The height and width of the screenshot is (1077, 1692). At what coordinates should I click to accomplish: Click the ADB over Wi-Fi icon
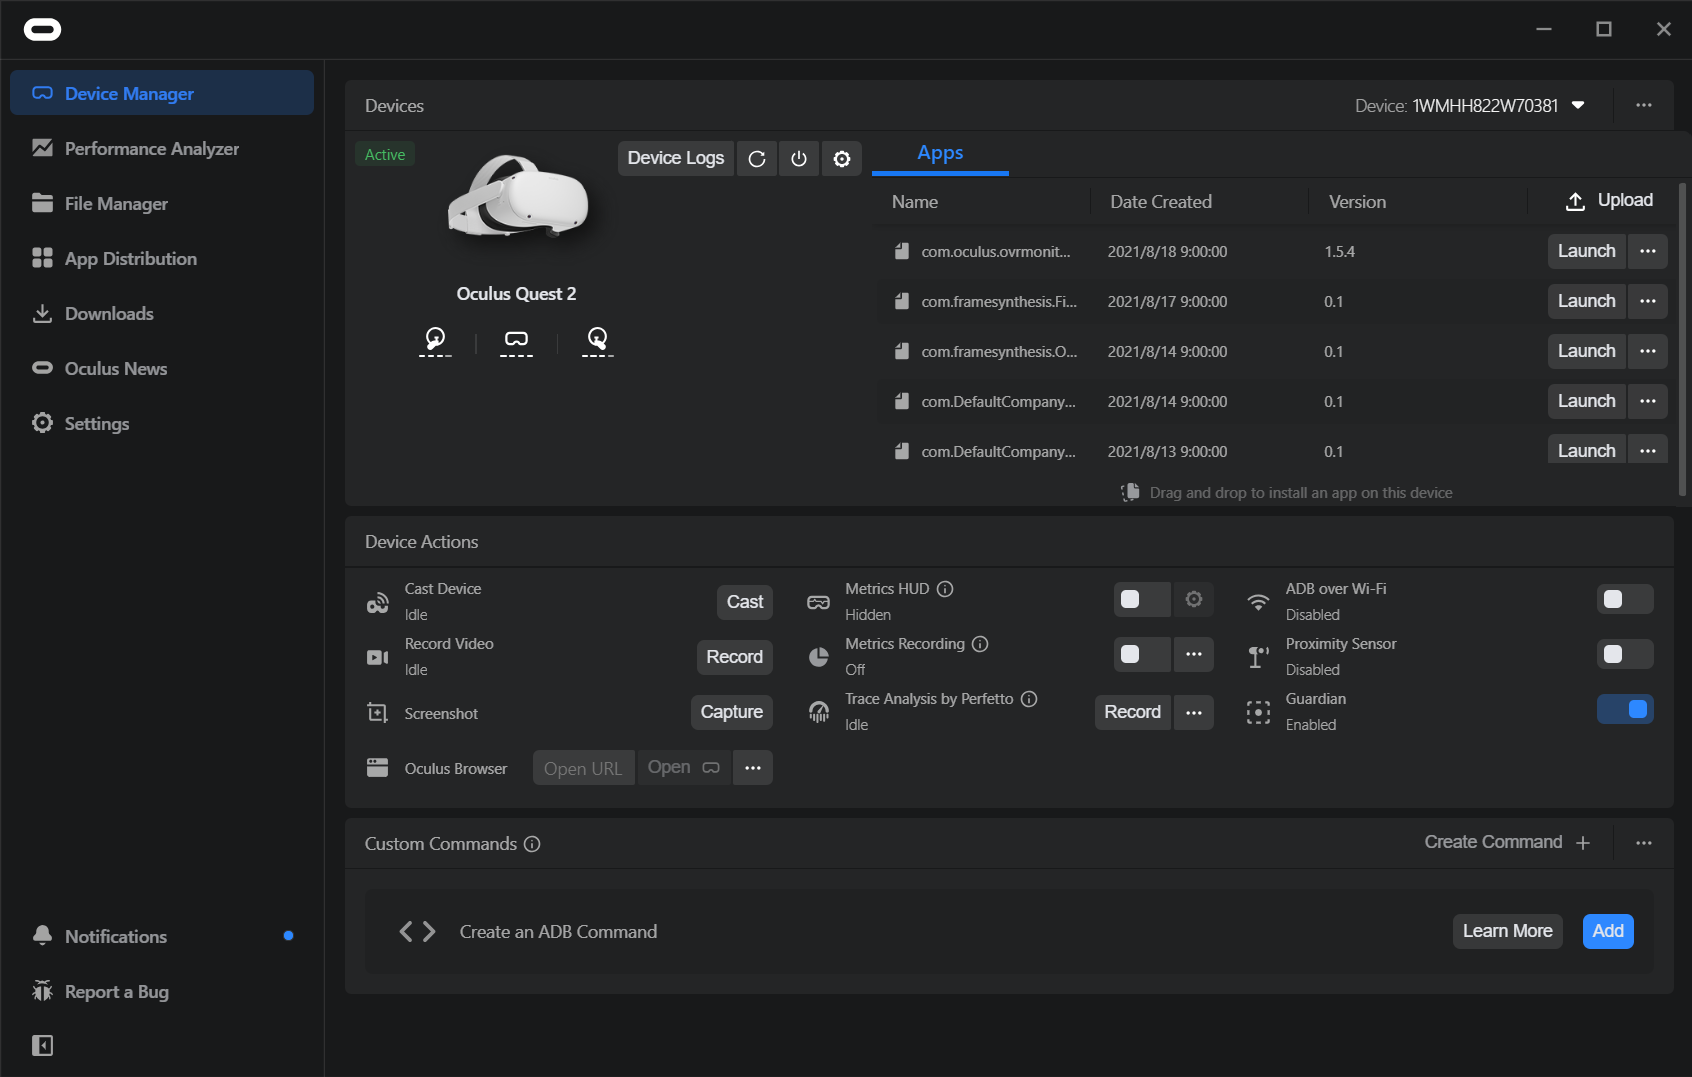click(x=1258, y=602)
